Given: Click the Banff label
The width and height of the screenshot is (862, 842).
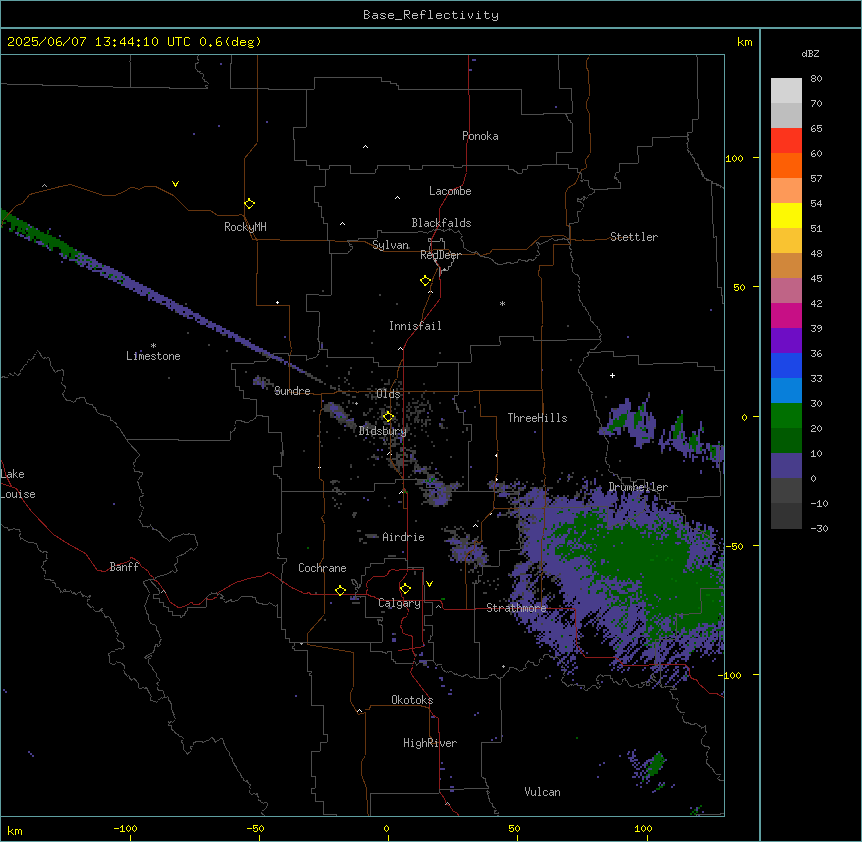Looking at the screenshot, I should [x=124, y=567].
